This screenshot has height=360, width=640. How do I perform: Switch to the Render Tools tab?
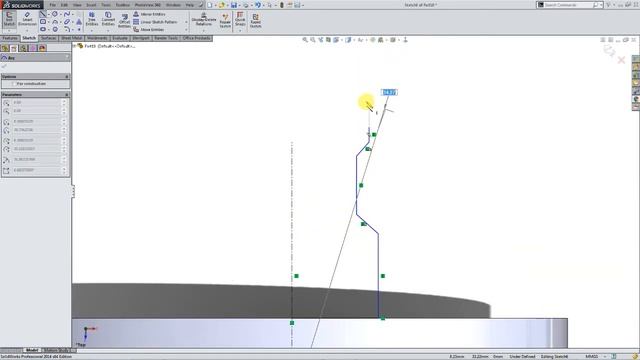[166, 38]
